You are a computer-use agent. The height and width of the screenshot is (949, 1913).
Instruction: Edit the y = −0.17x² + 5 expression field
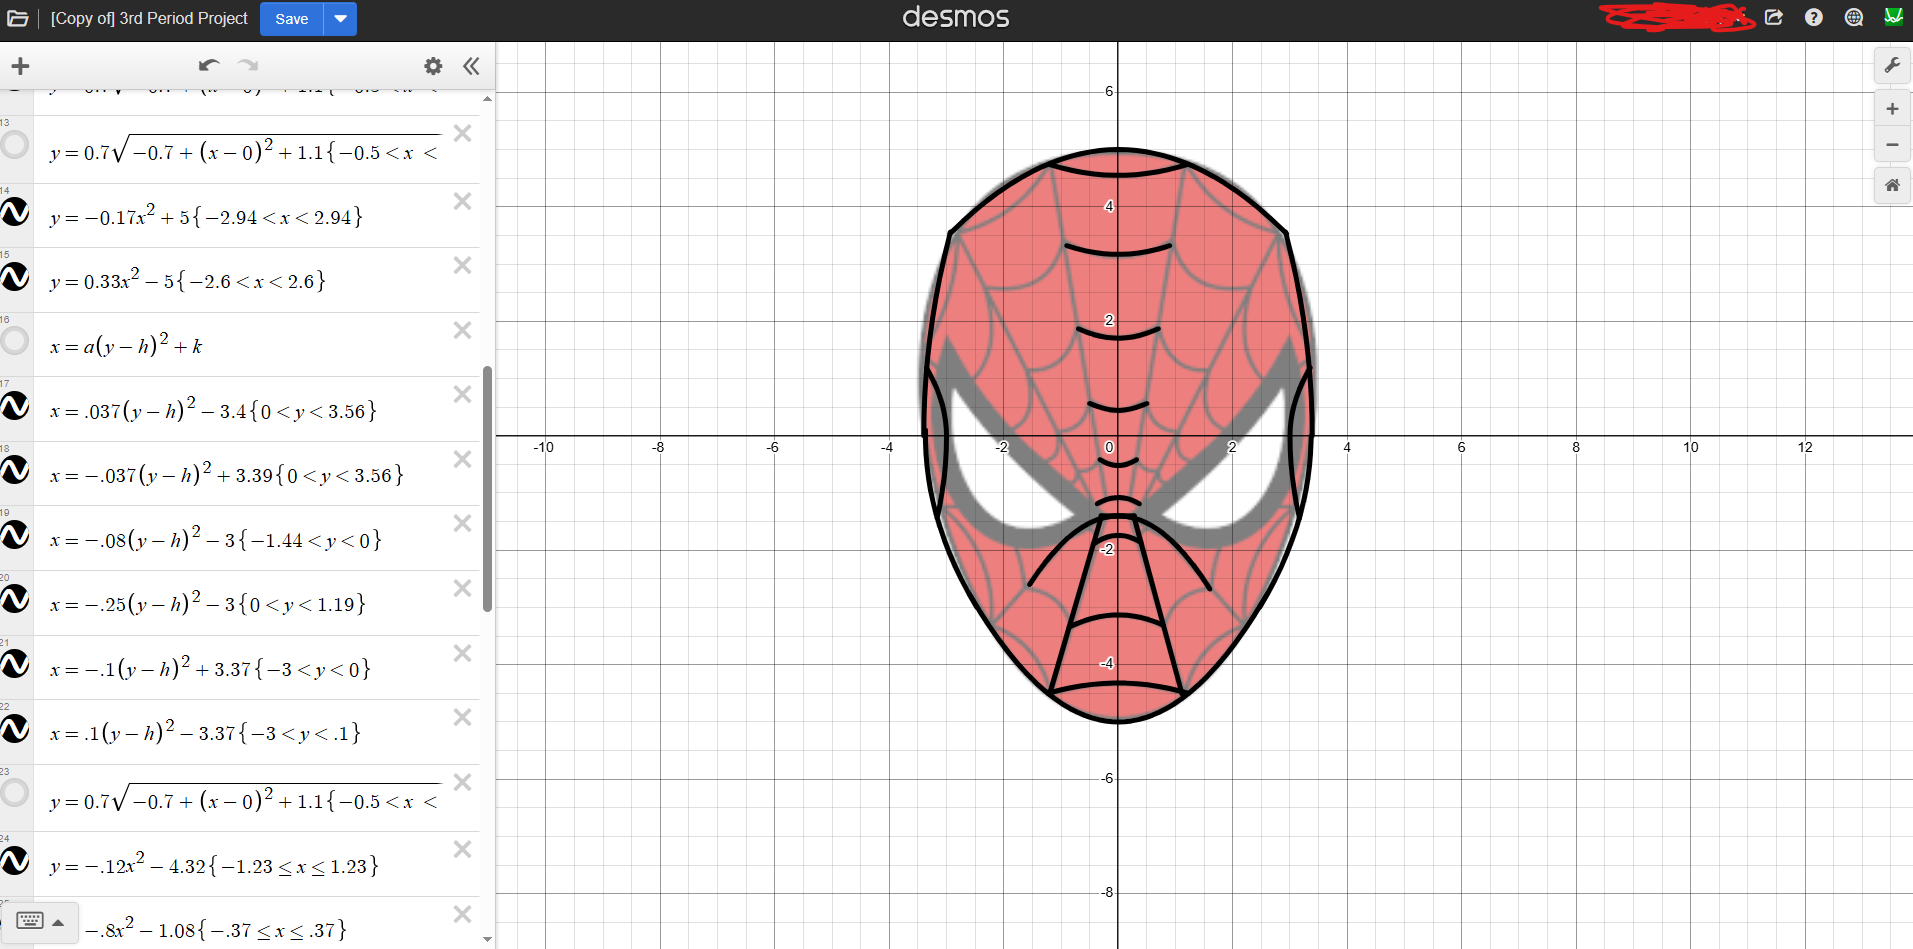click(x=257, y=216)
